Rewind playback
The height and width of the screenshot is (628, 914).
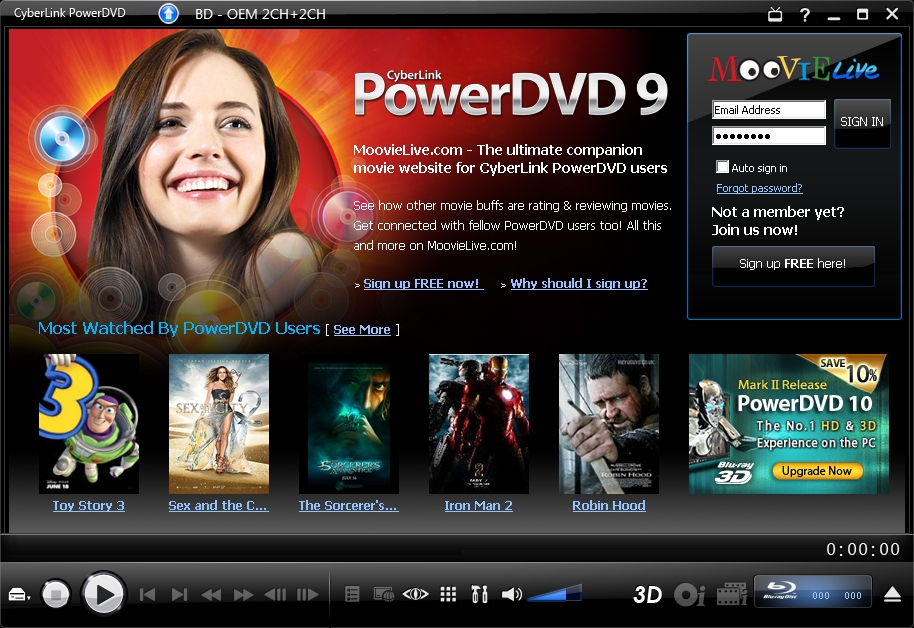tap(211, 595)
